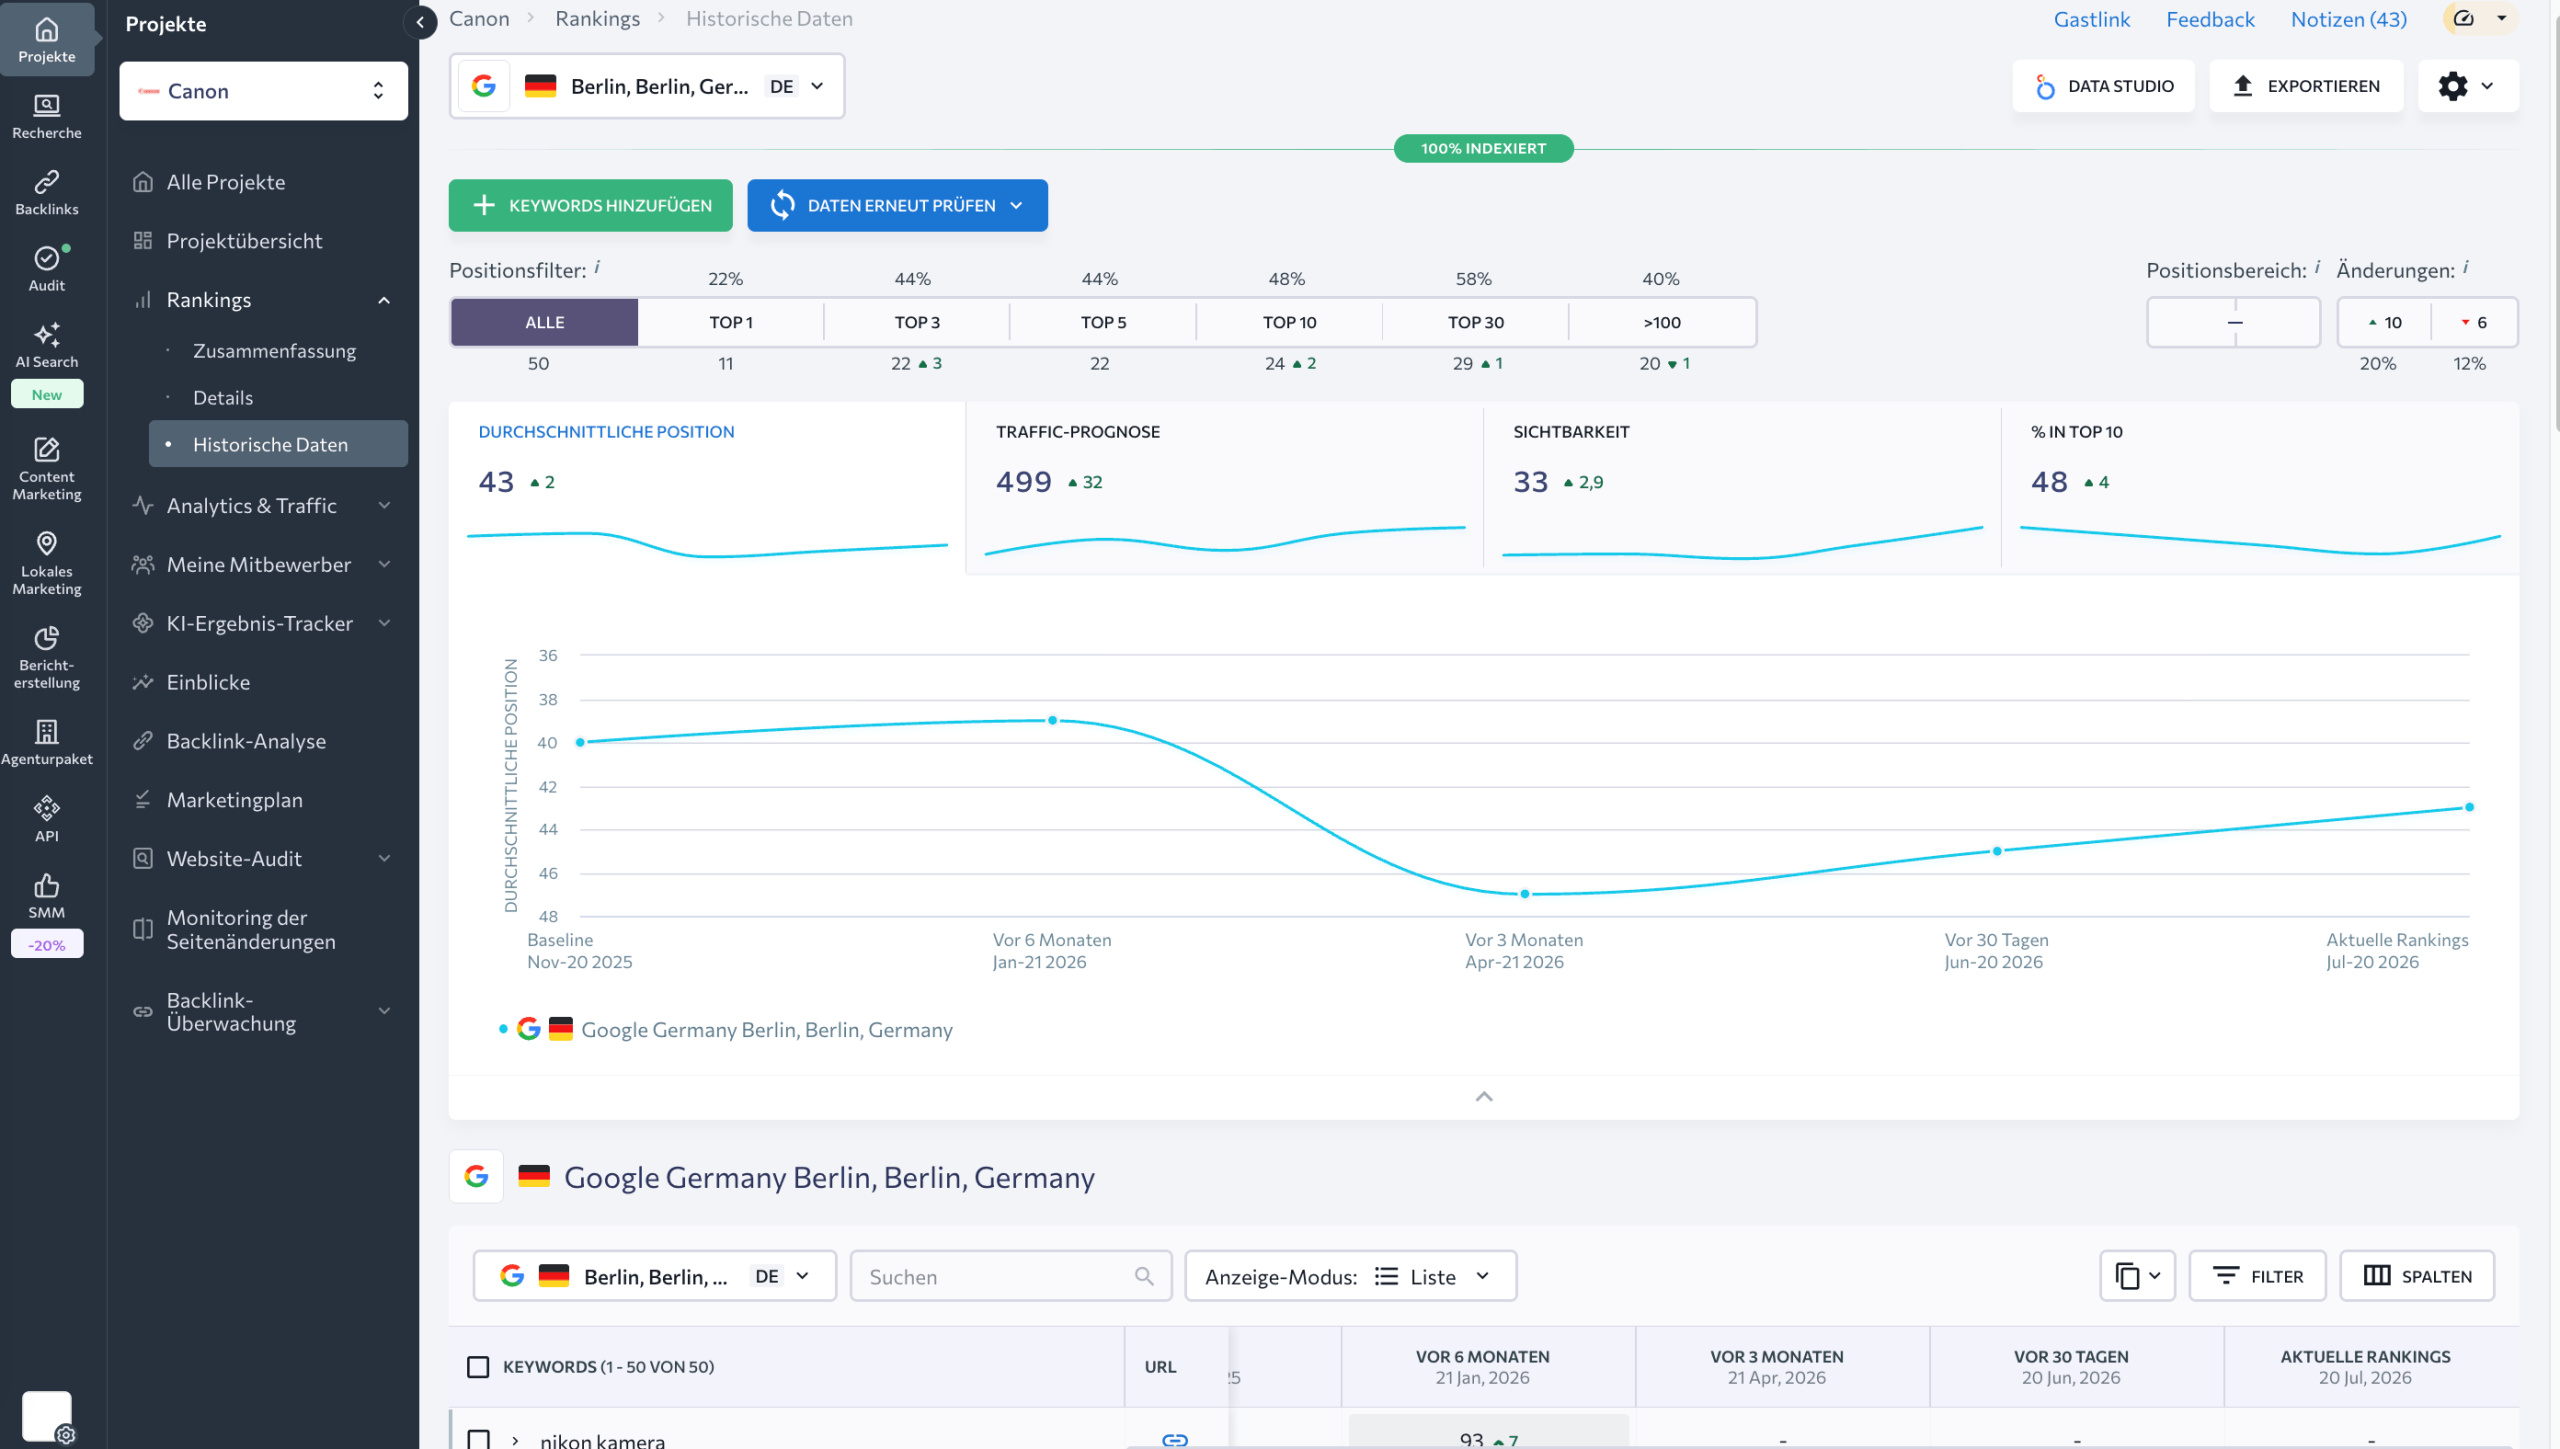2560x1449 pixels.
Task: Open the SMM sidebar icon
Action: 47,896
